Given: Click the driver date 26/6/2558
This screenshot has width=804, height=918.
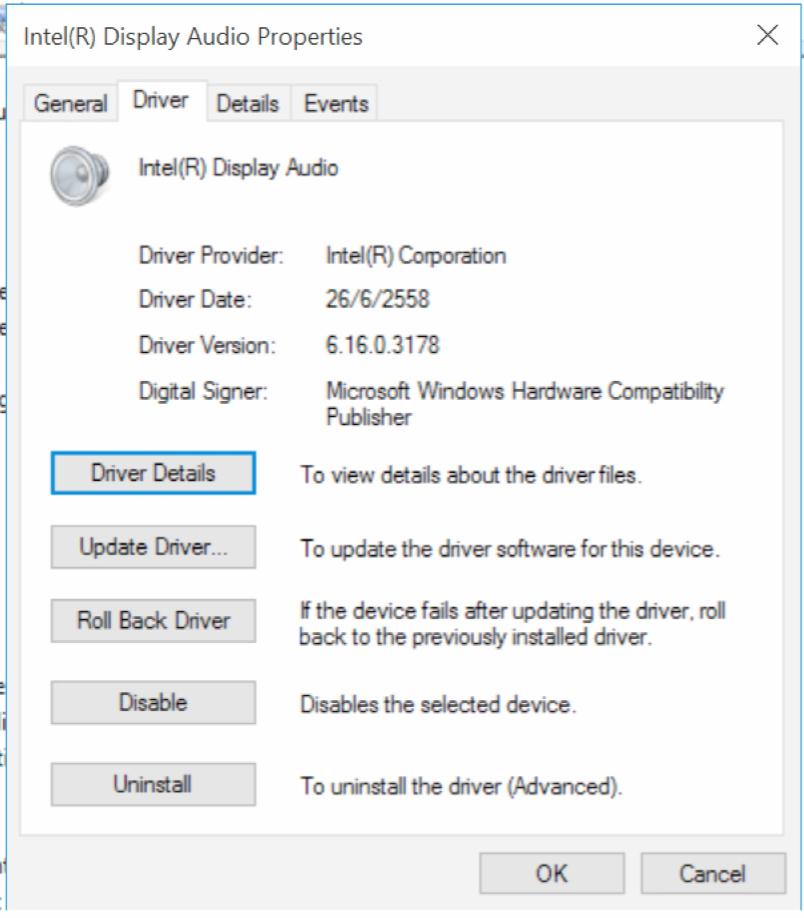Looking at the screenshot, I should [x=377, y=300].
